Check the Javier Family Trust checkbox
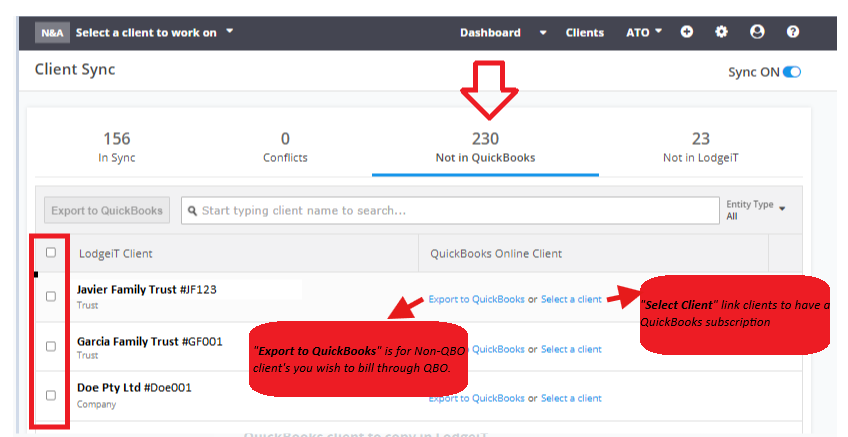Image resolution: width=848 pixels, height=437 pixels. (x=51, y=296)
